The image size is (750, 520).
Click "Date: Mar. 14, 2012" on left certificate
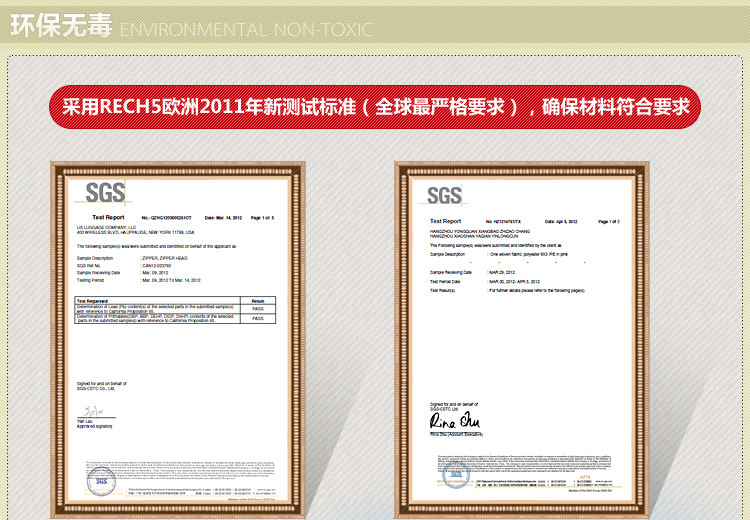point(223,218)
